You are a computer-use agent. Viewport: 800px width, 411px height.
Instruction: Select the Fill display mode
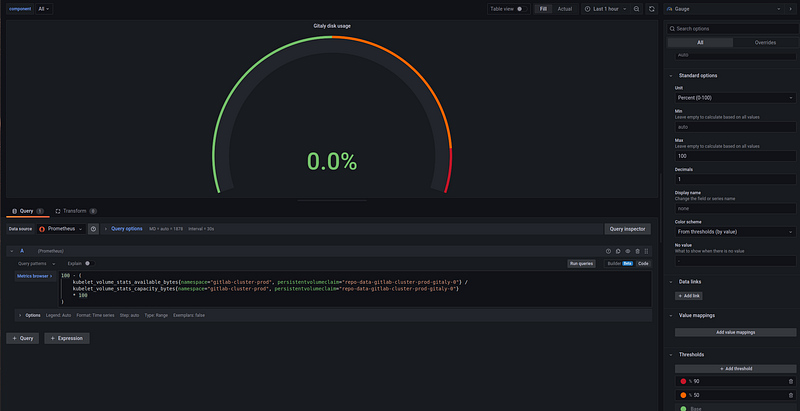(543, 9)
